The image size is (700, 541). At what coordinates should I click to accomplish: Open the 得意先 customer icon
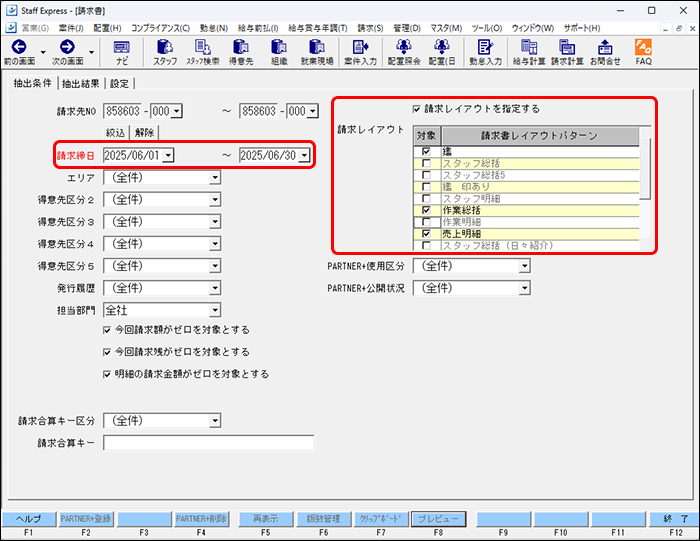click(x=241, y=52)
